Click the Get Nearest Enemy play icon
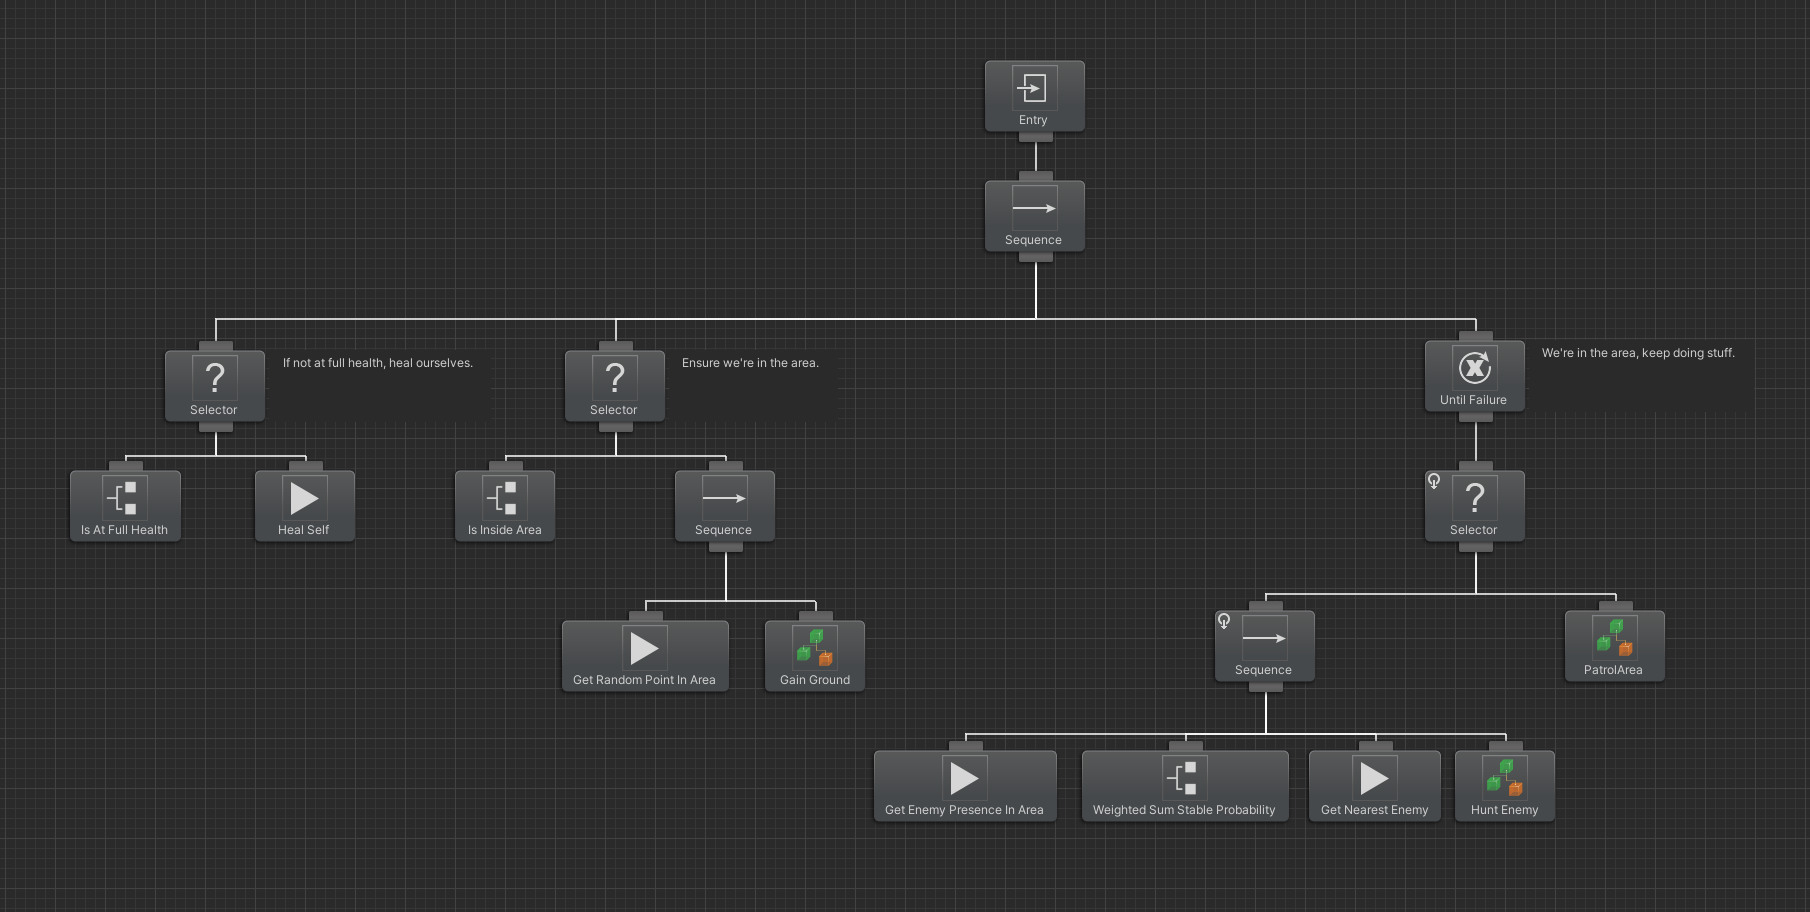The width and height of the screenshot is (1810, 912). [1374, 777]
